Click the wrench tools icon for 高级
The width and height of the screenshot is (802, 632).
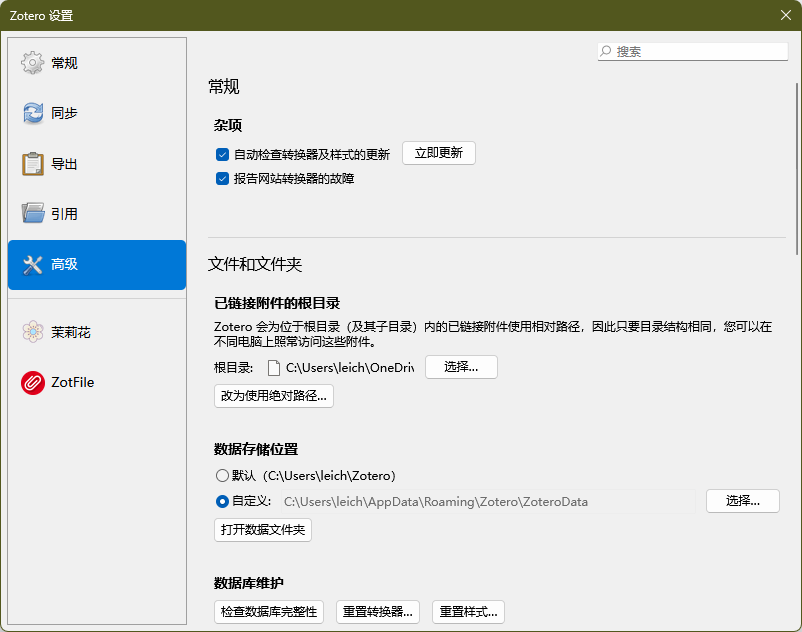point(33,264)
